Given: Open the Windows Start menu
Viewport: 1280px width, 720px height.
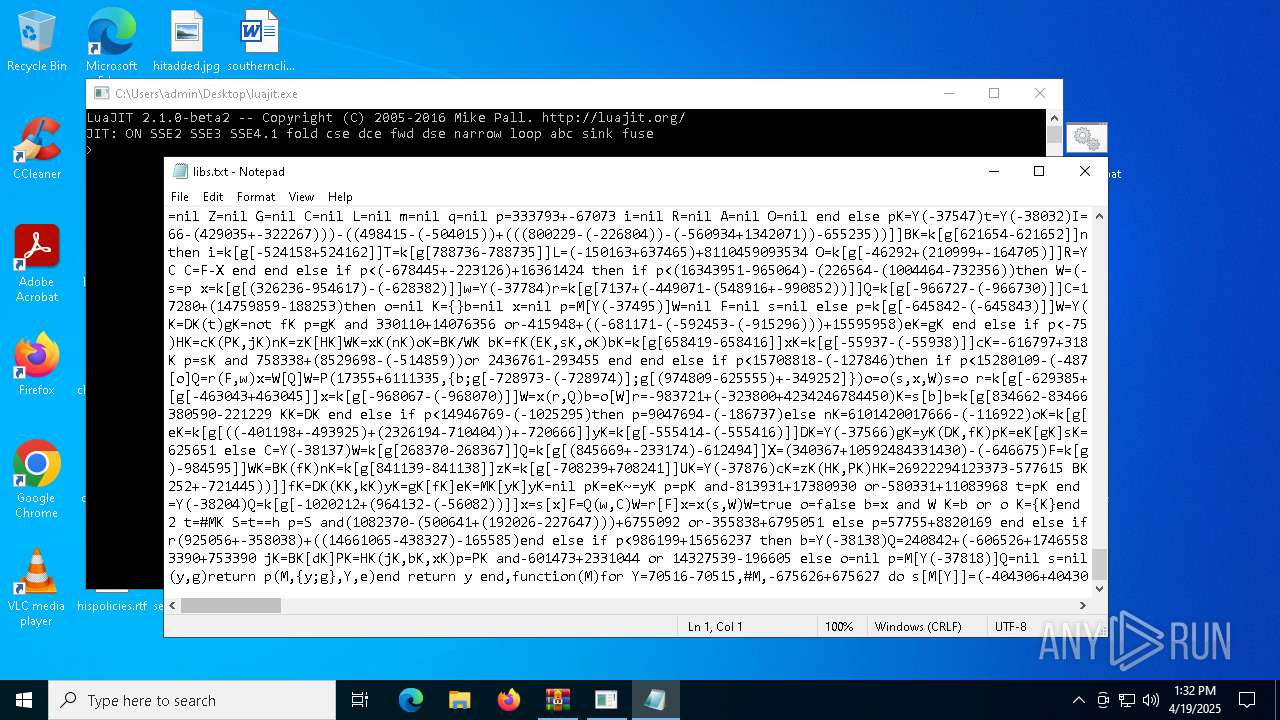Looking at the screenshot, I should tap(24, 700).
